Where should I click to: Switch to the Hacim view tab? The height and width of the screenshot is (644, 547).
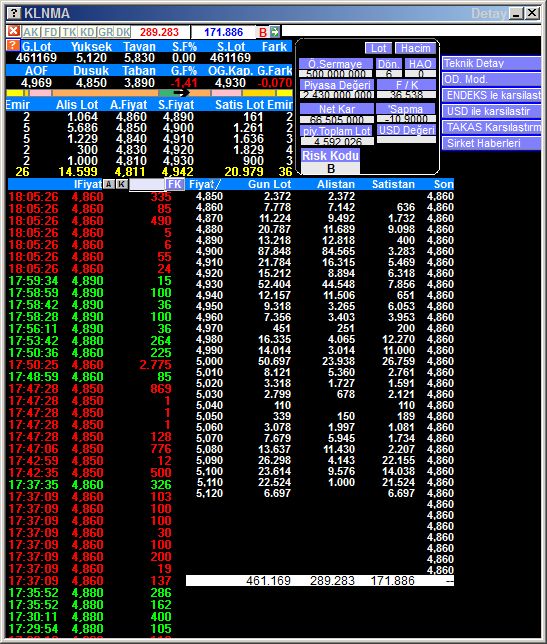416,48
